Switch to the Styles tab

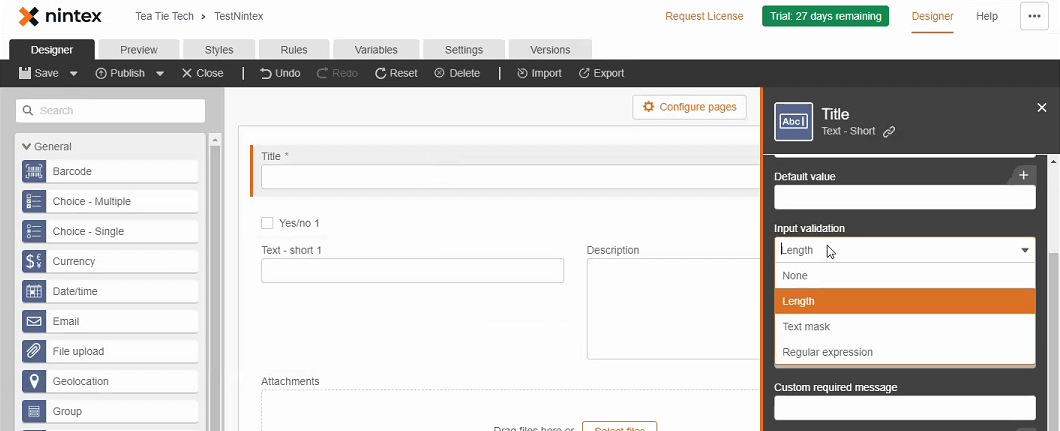coord(218,49)
